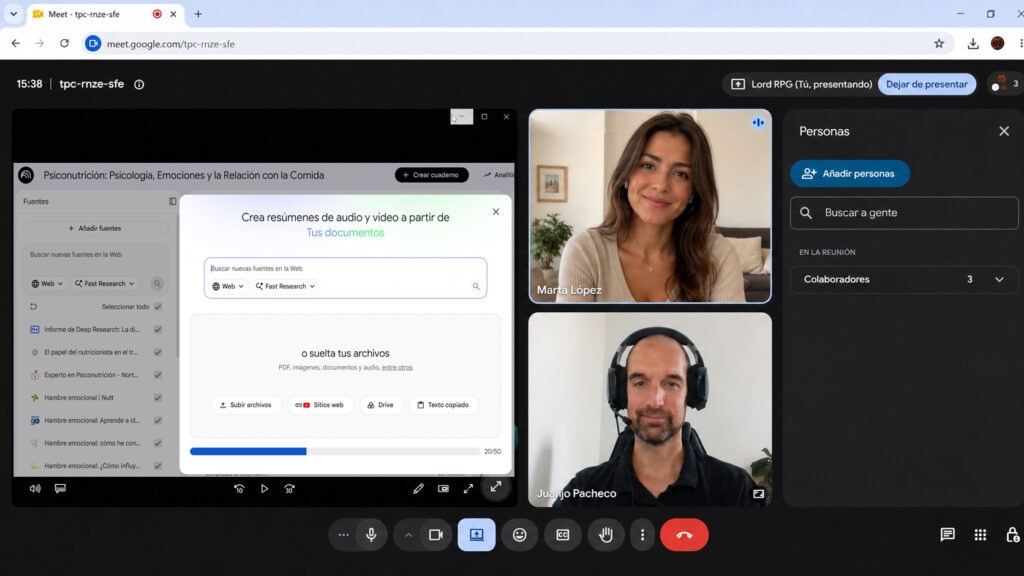Click the 20/50 sources progress bar

[335, 451]
